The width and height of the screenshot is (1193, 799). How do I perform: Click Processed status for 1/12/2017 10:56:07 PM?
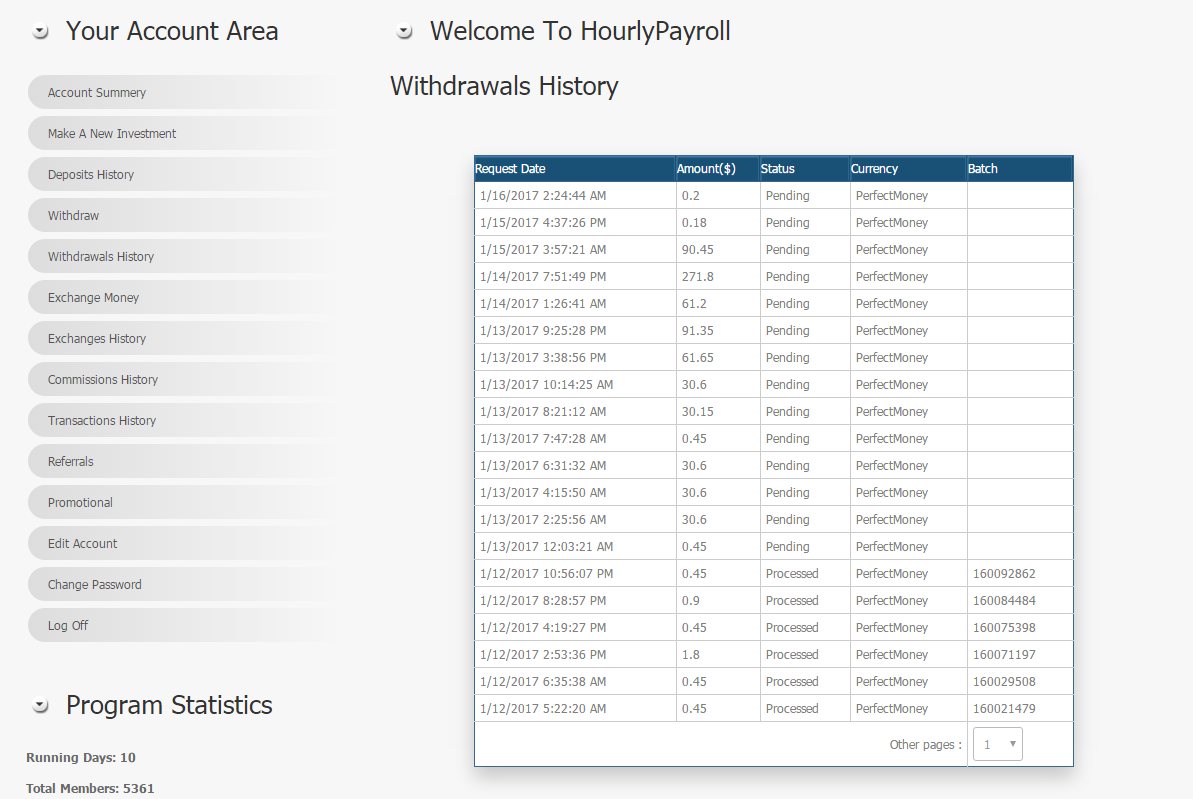[x=792, y=574]
